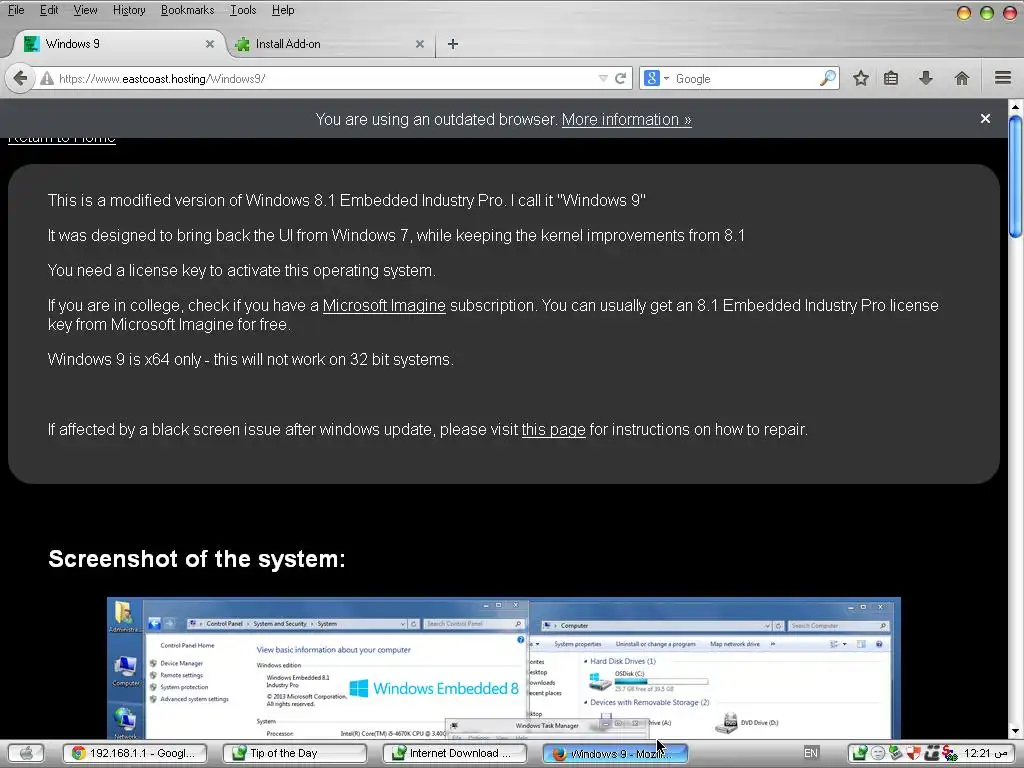Go to the Home page icon
1024x768 pixels.
pyautogui.click(x=961, y=78)
